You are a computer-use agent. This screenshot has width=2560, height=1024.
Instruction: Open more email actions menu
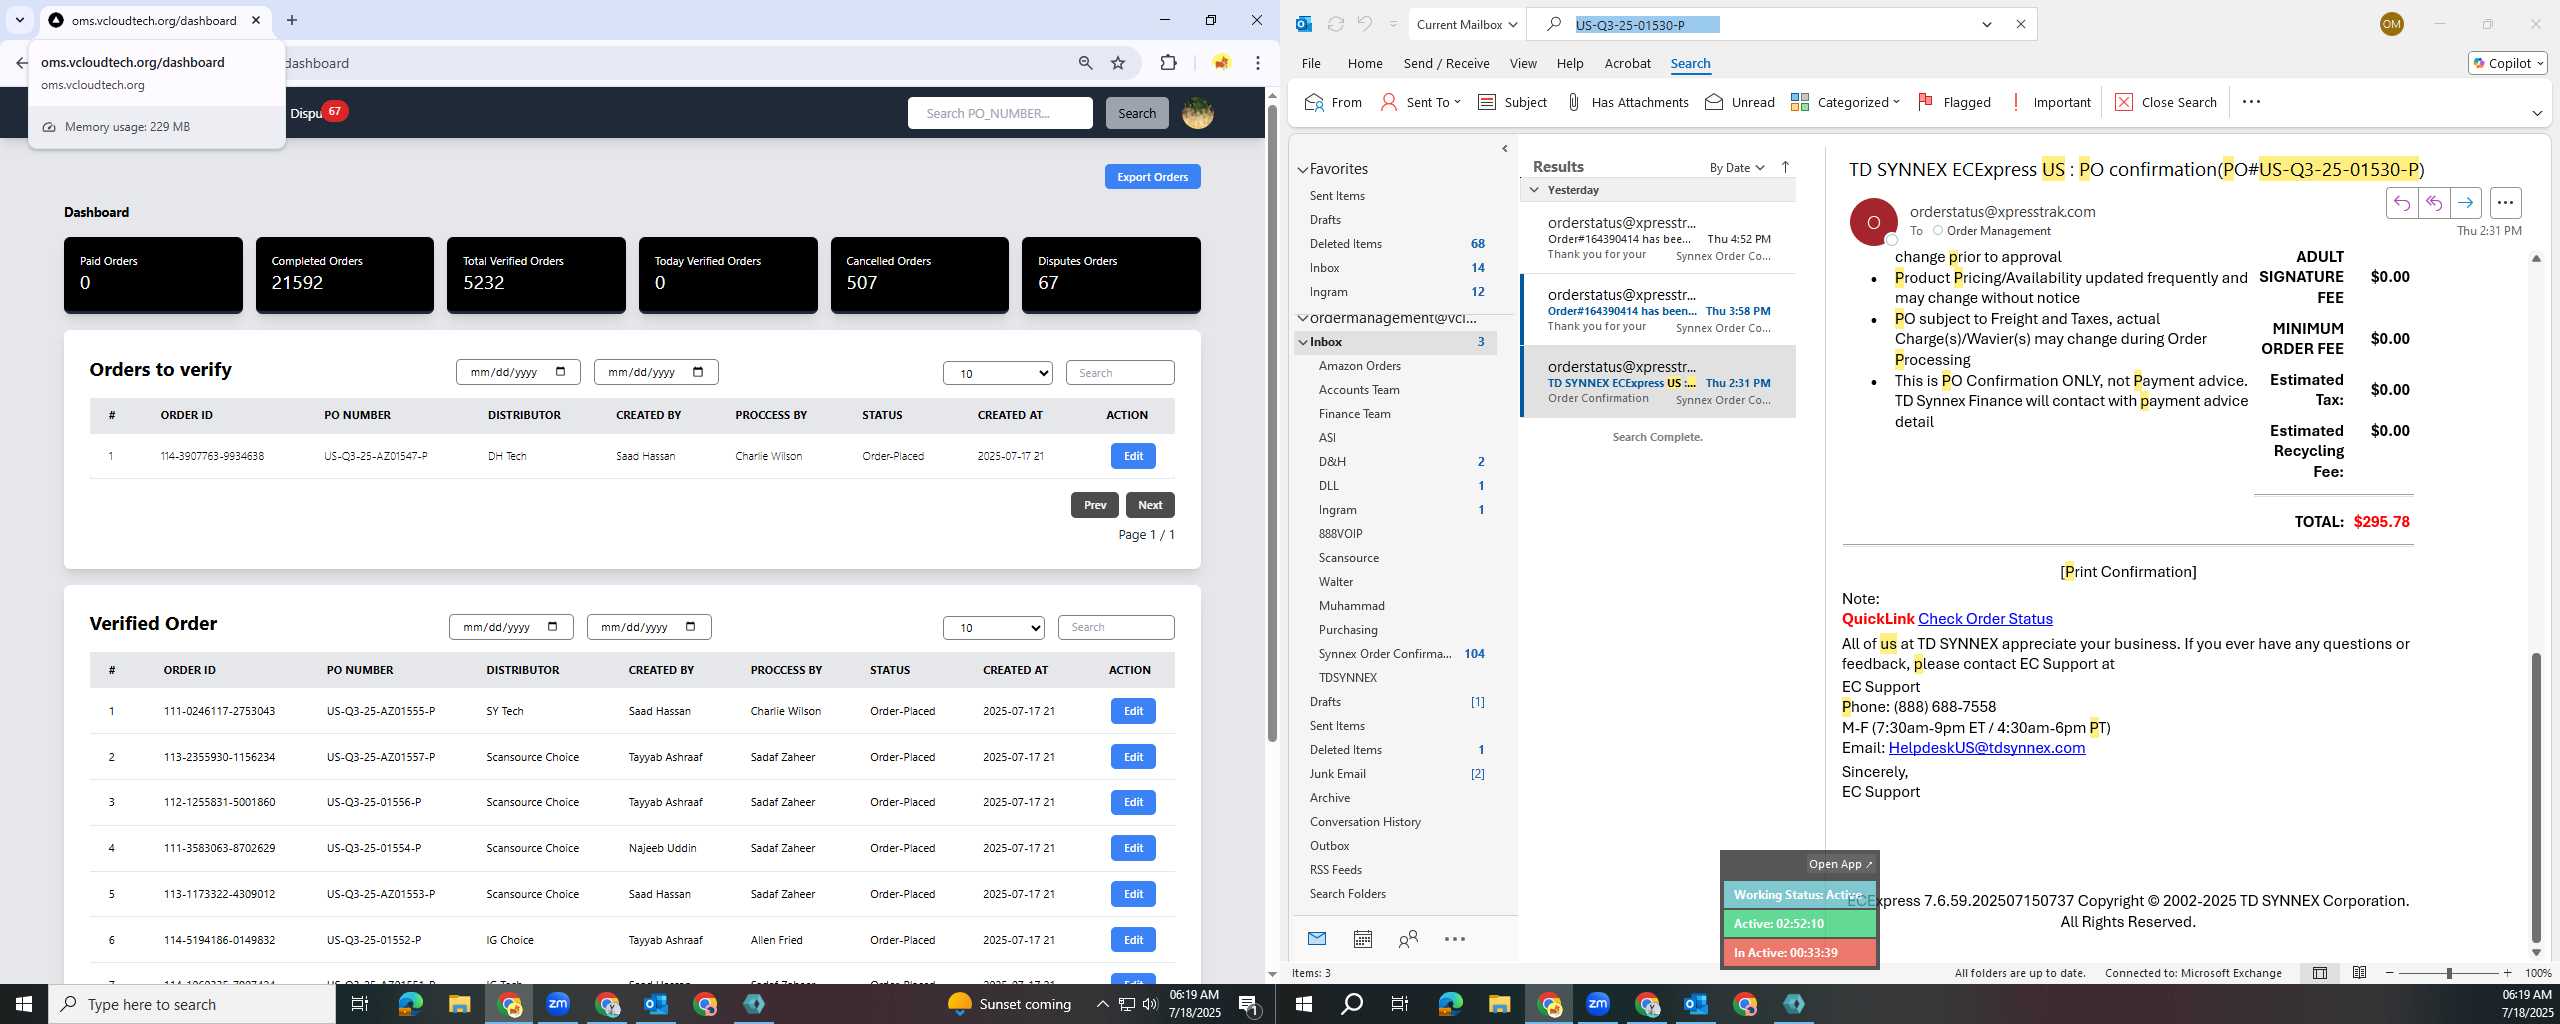(x=2505, y=203)
